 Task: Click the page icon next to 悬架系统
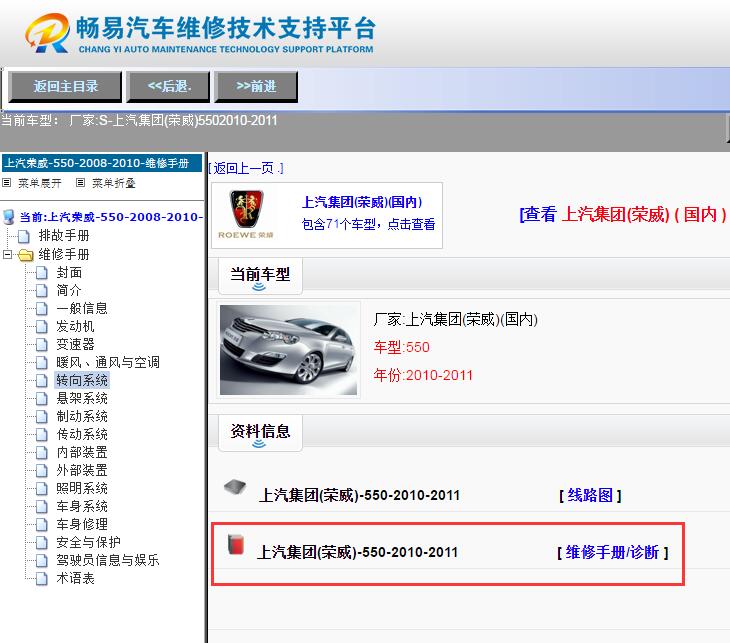(x=42, y=399)
